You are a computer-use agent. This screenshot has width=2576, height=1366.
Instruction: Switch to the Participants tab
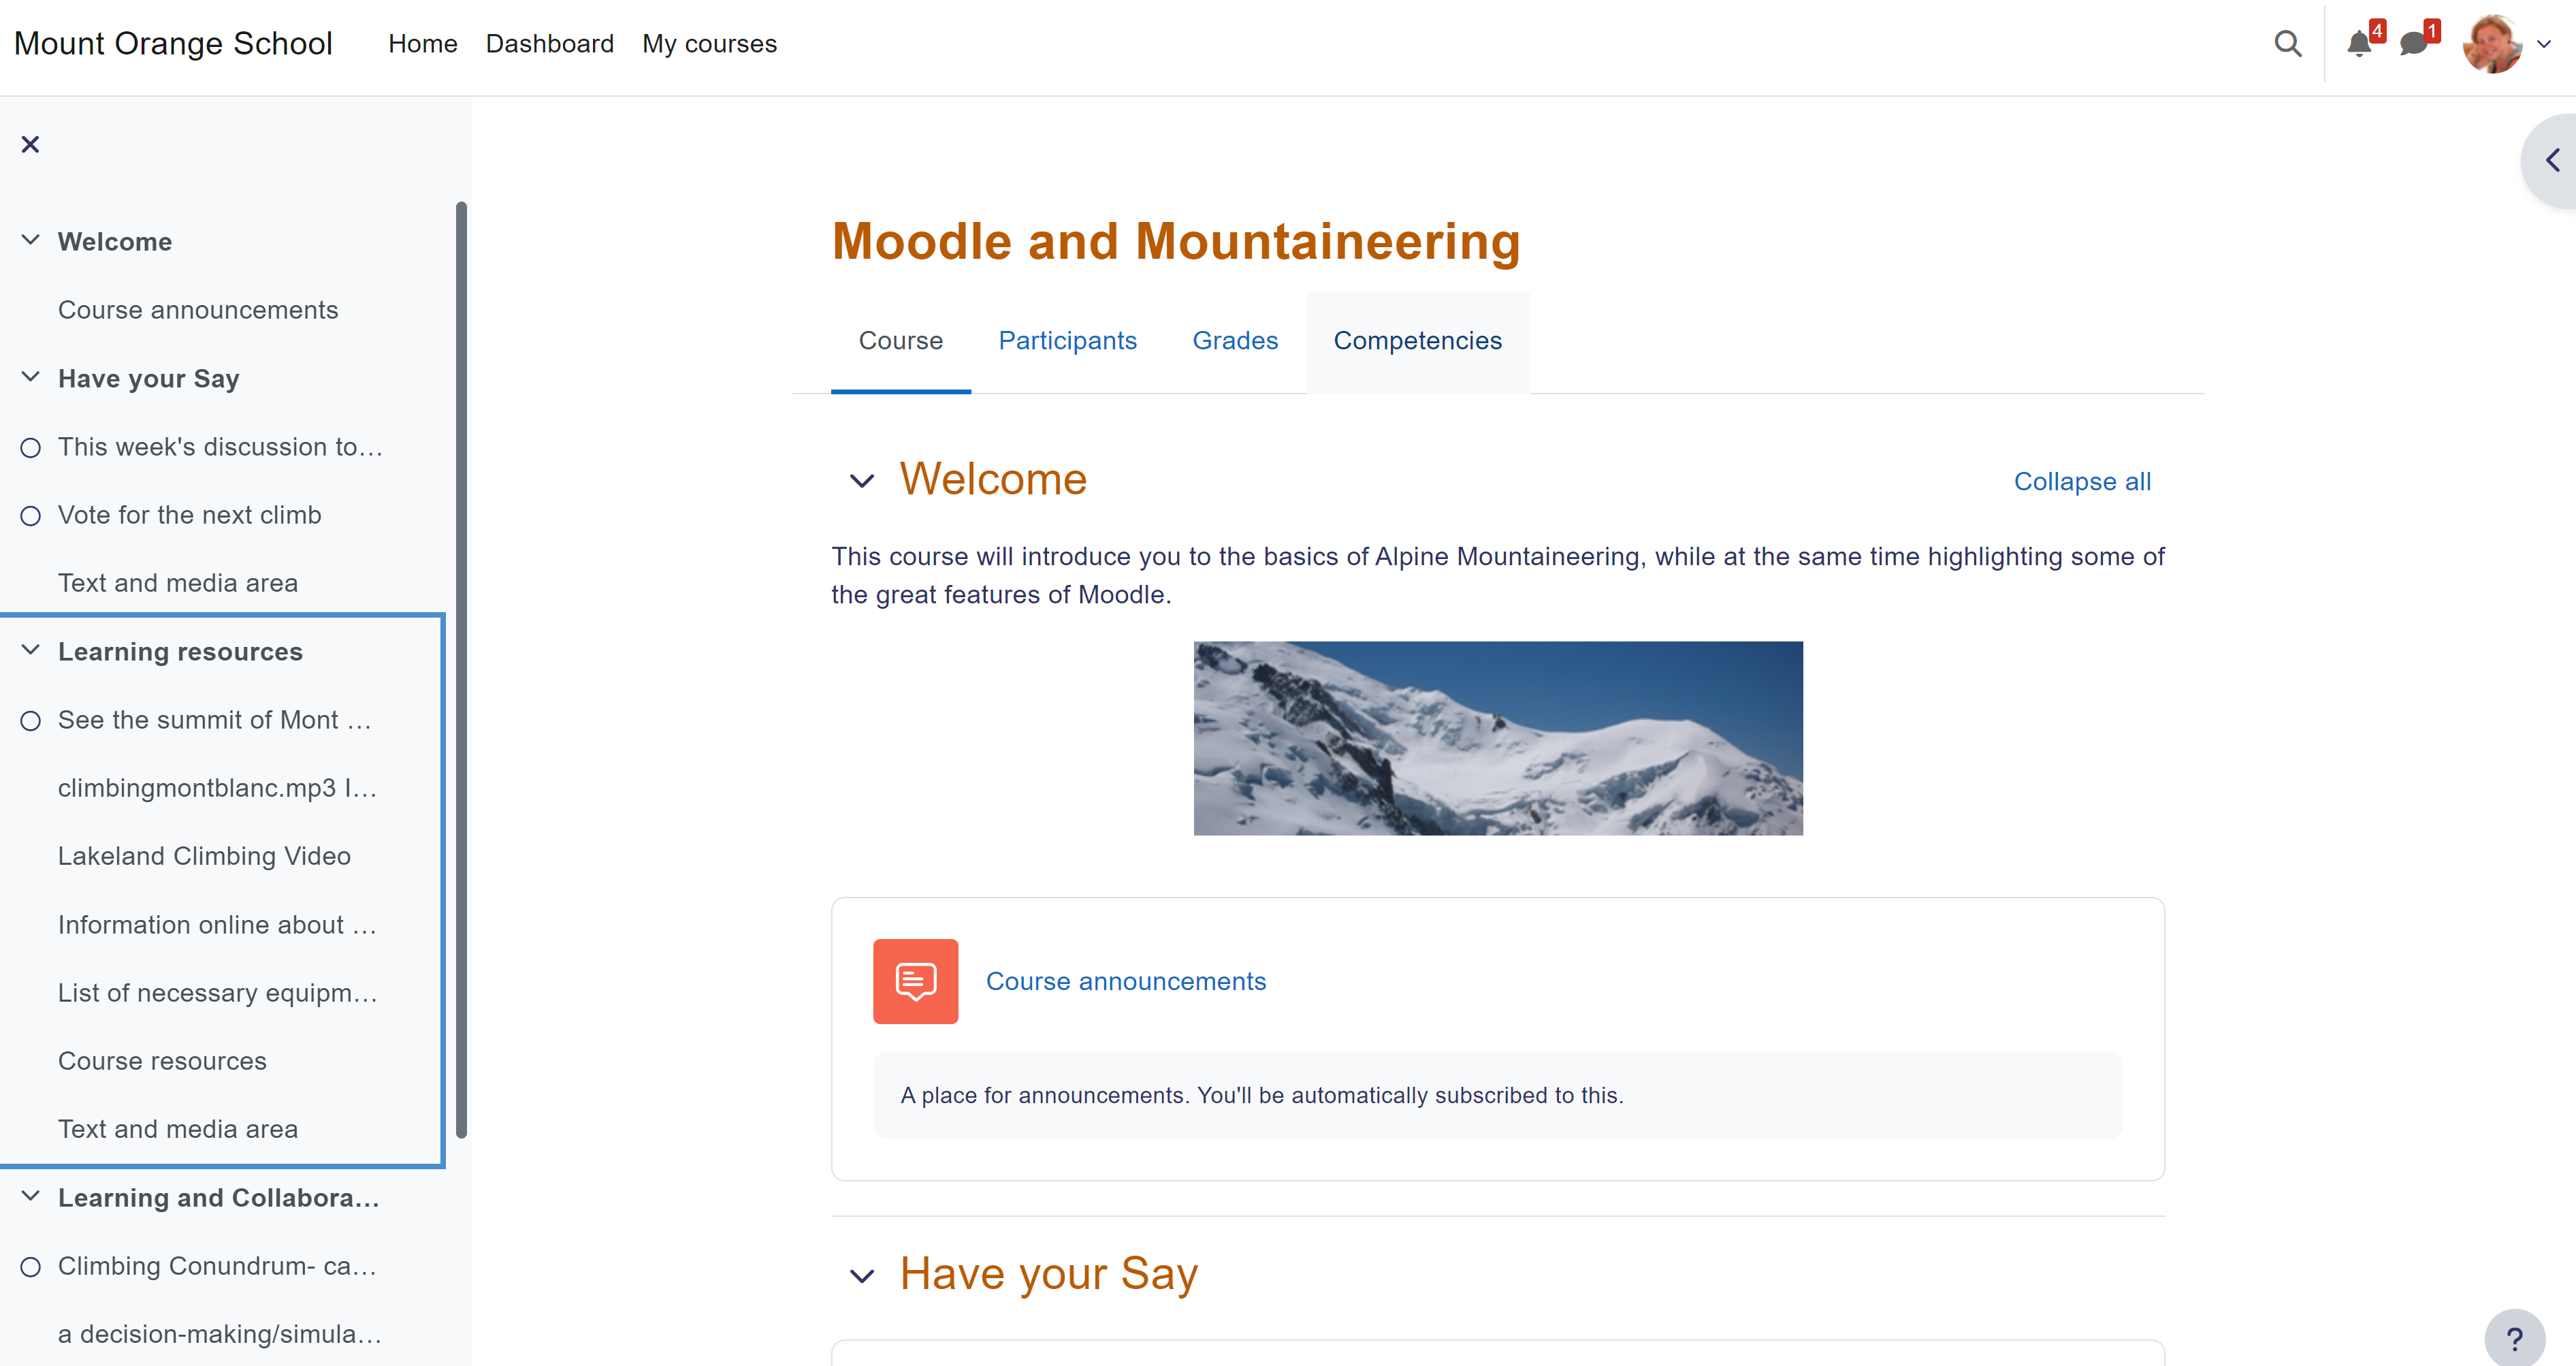(x=1067, y=341)
